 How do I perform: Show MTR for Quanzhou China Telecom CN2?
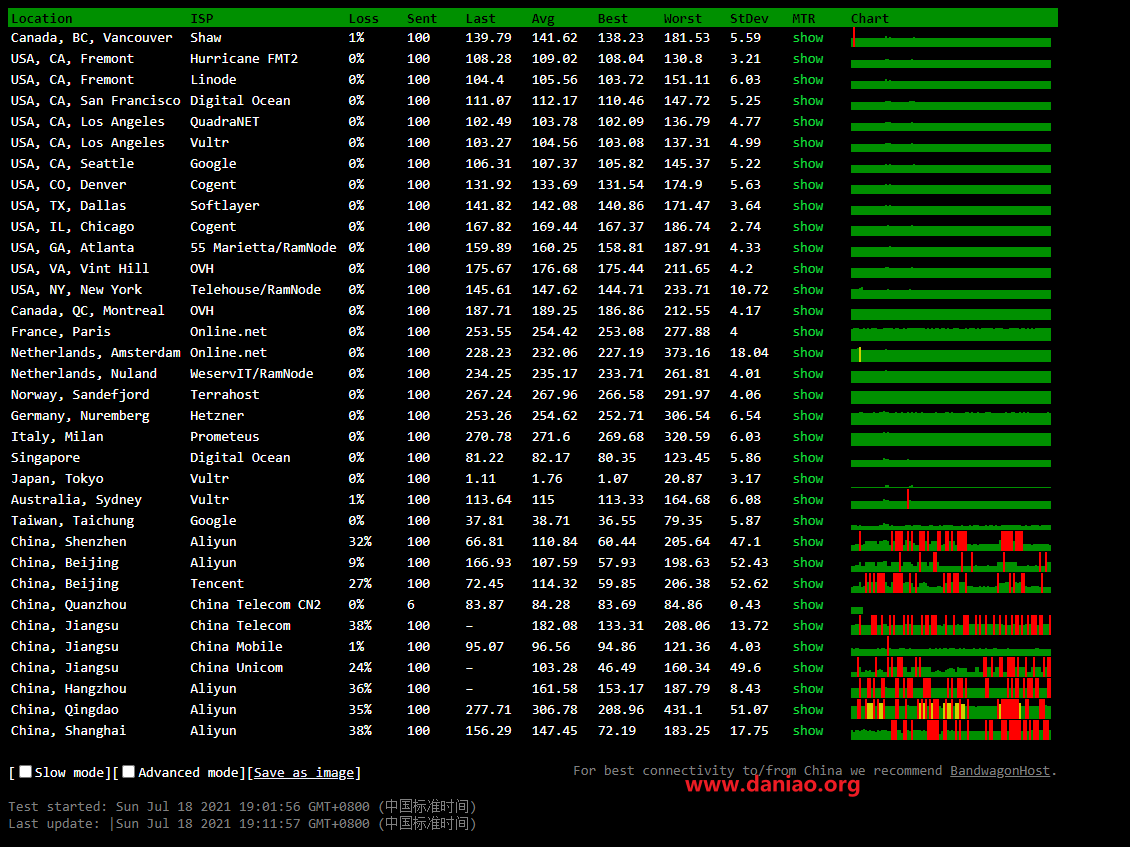click(808, 604)
